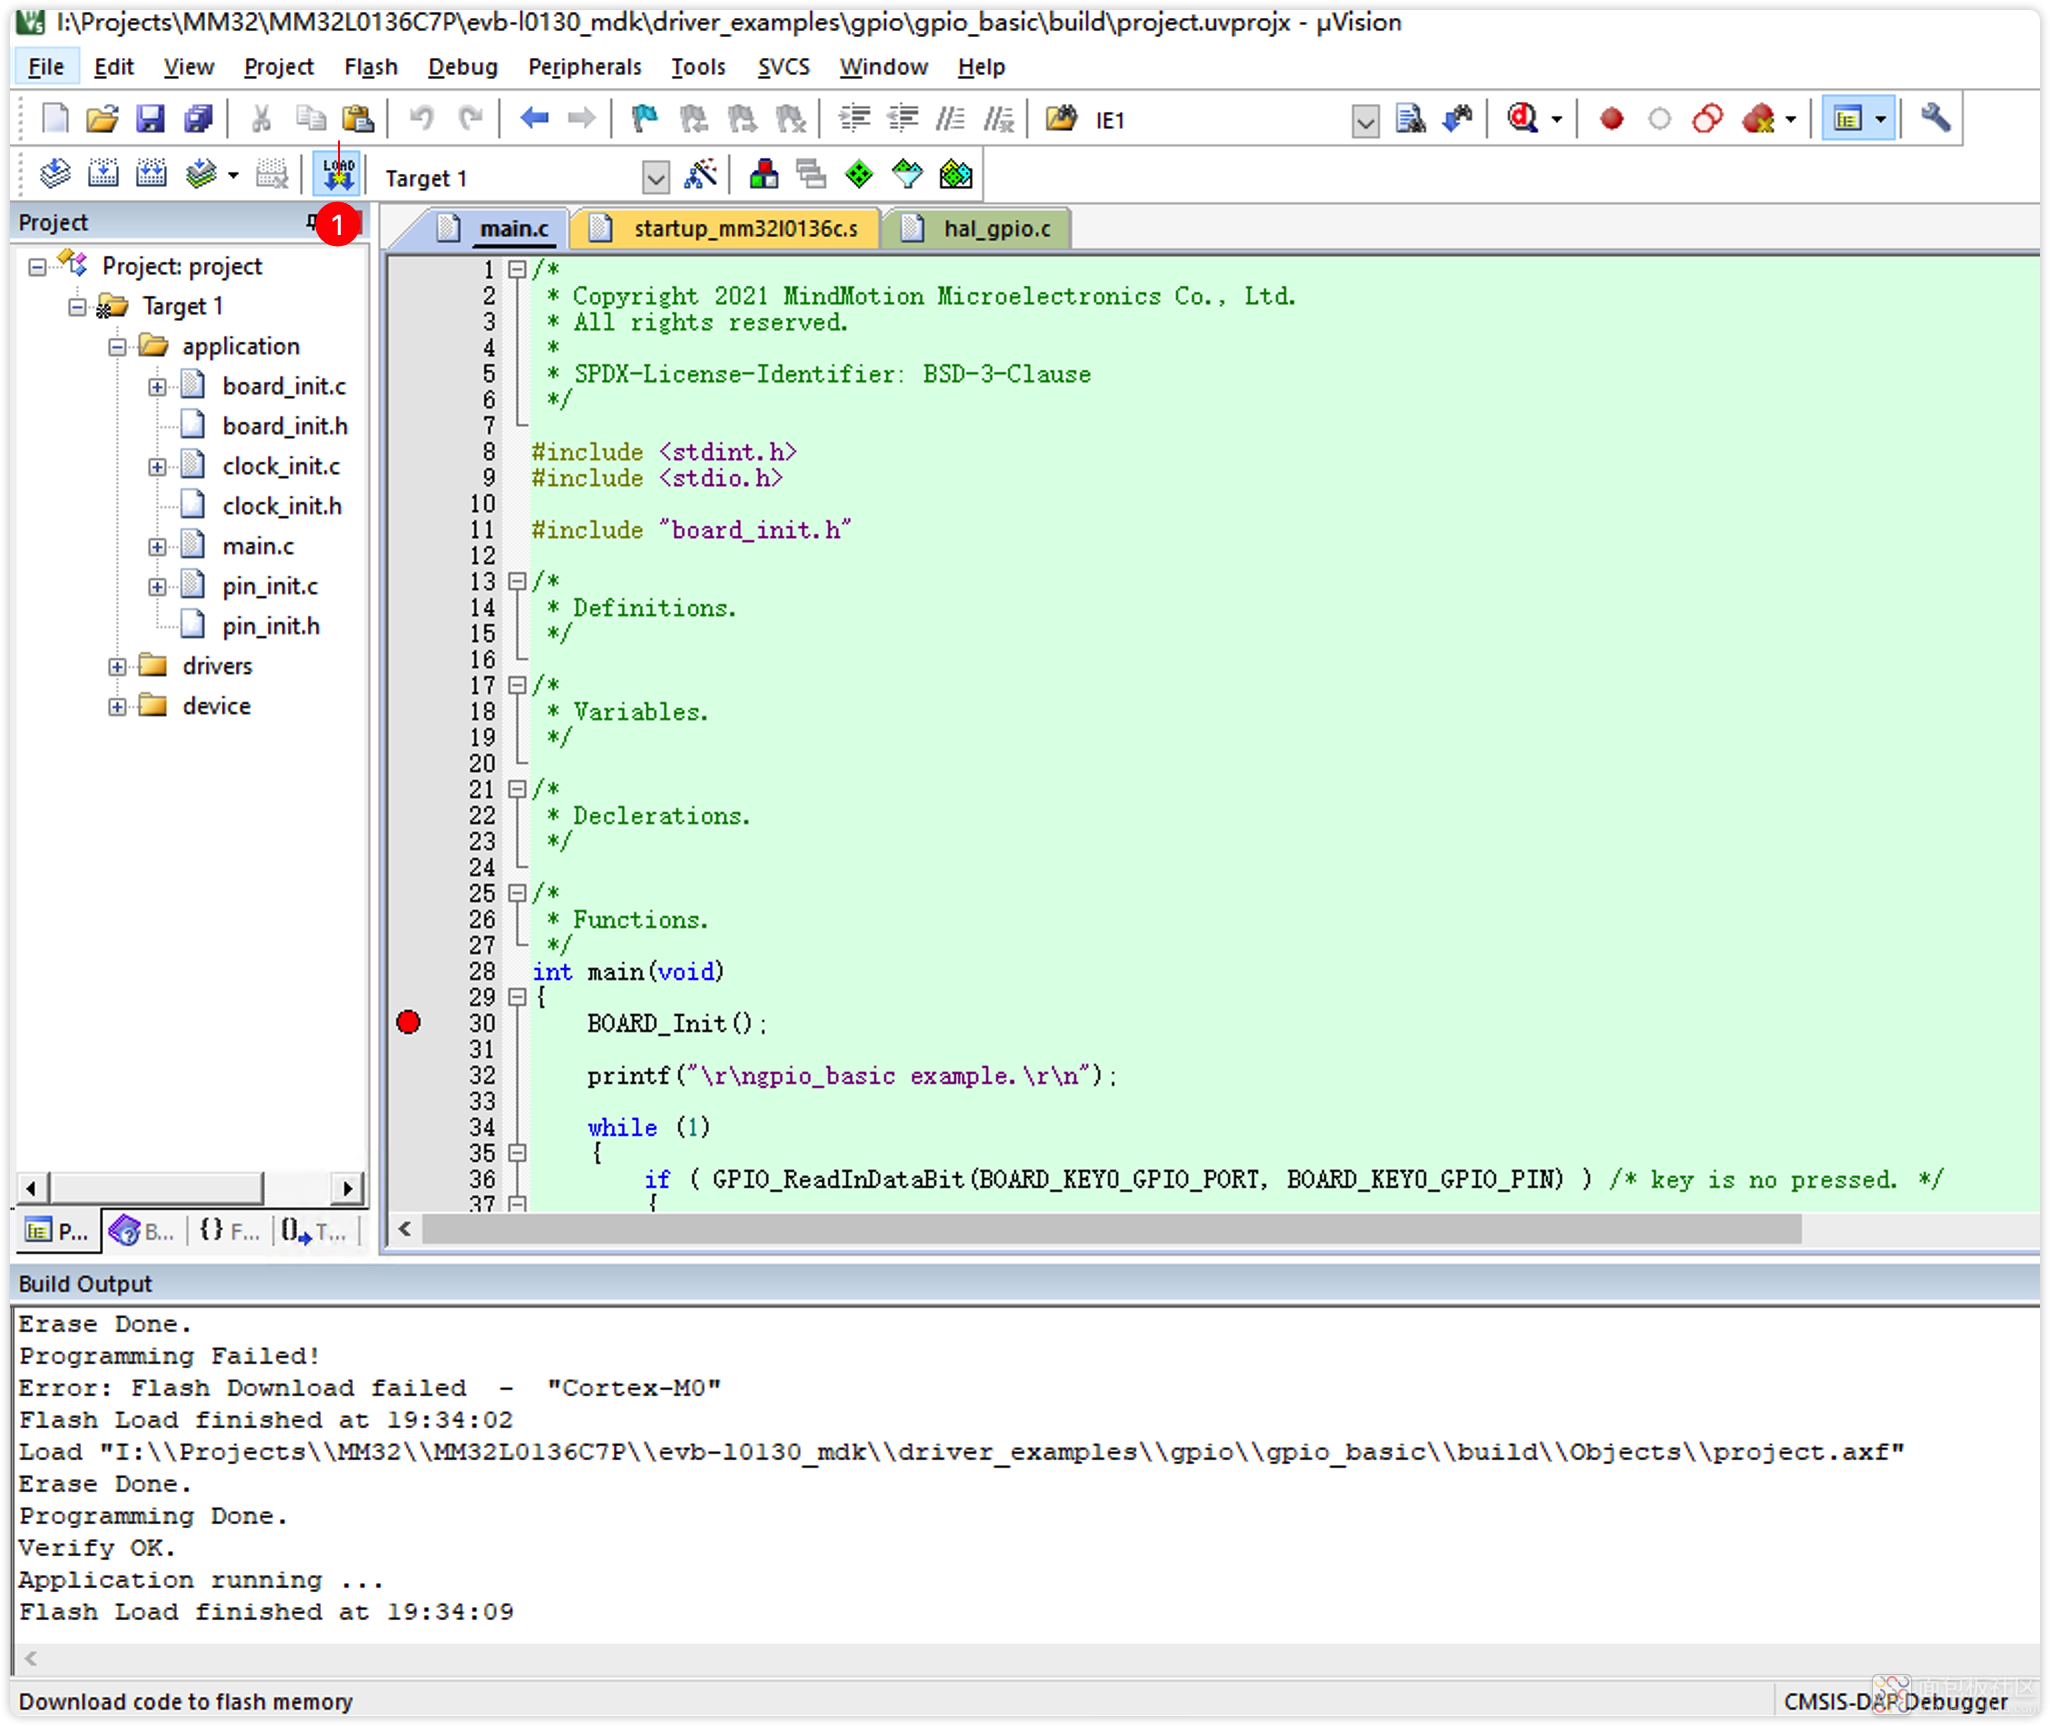The height and width of the screenshot is (1726, 2050).
Task: Undo the last edit
Action: pos(421,119)
